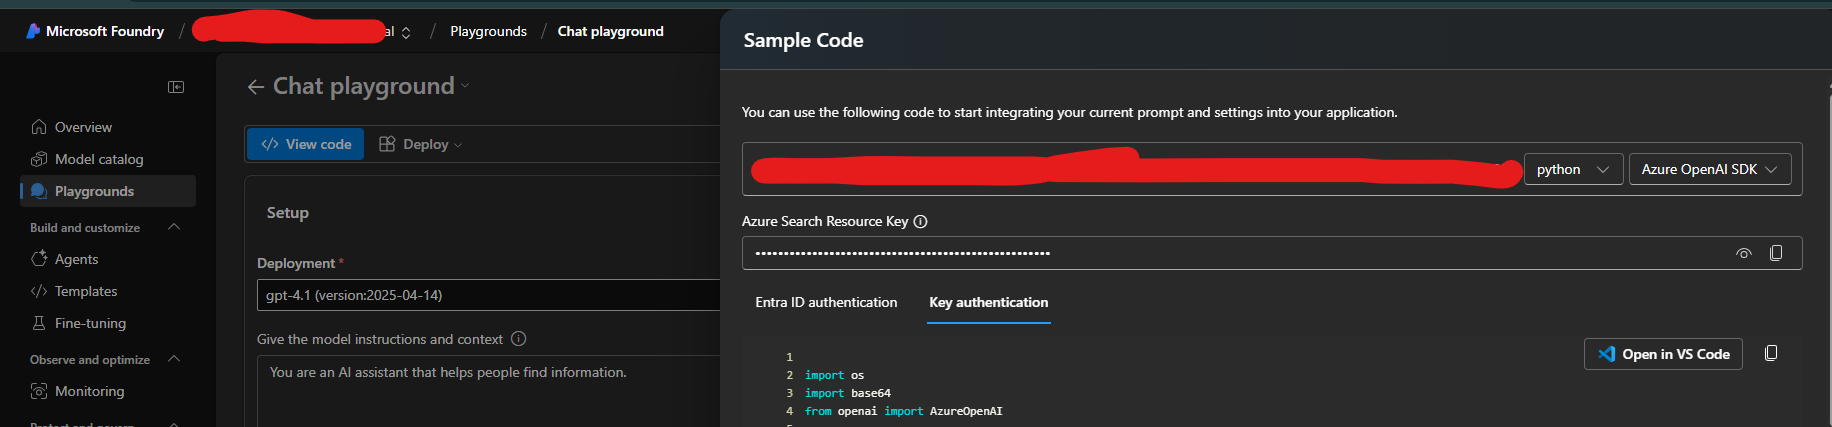
Task: Open the sample in VS Code
Action: (x=1663, y=354)
